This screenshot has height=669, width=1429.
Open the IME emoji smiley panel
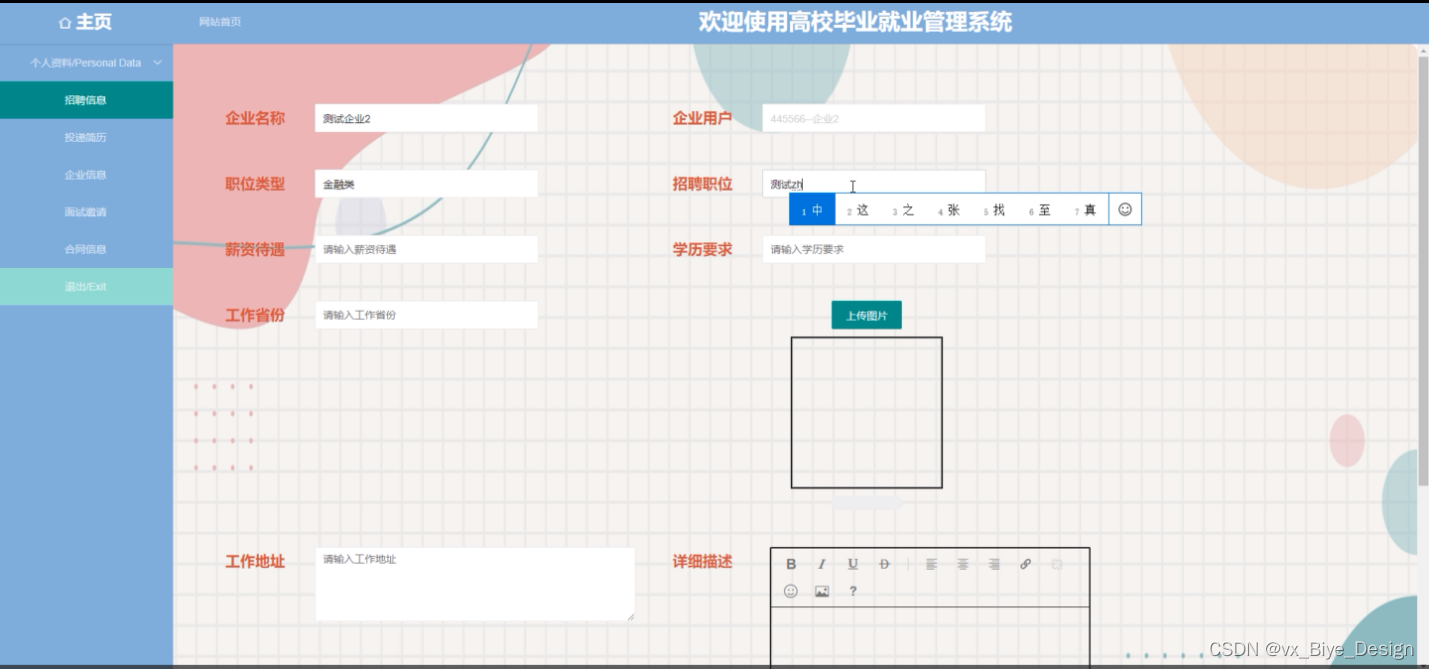click(1125, 209)
